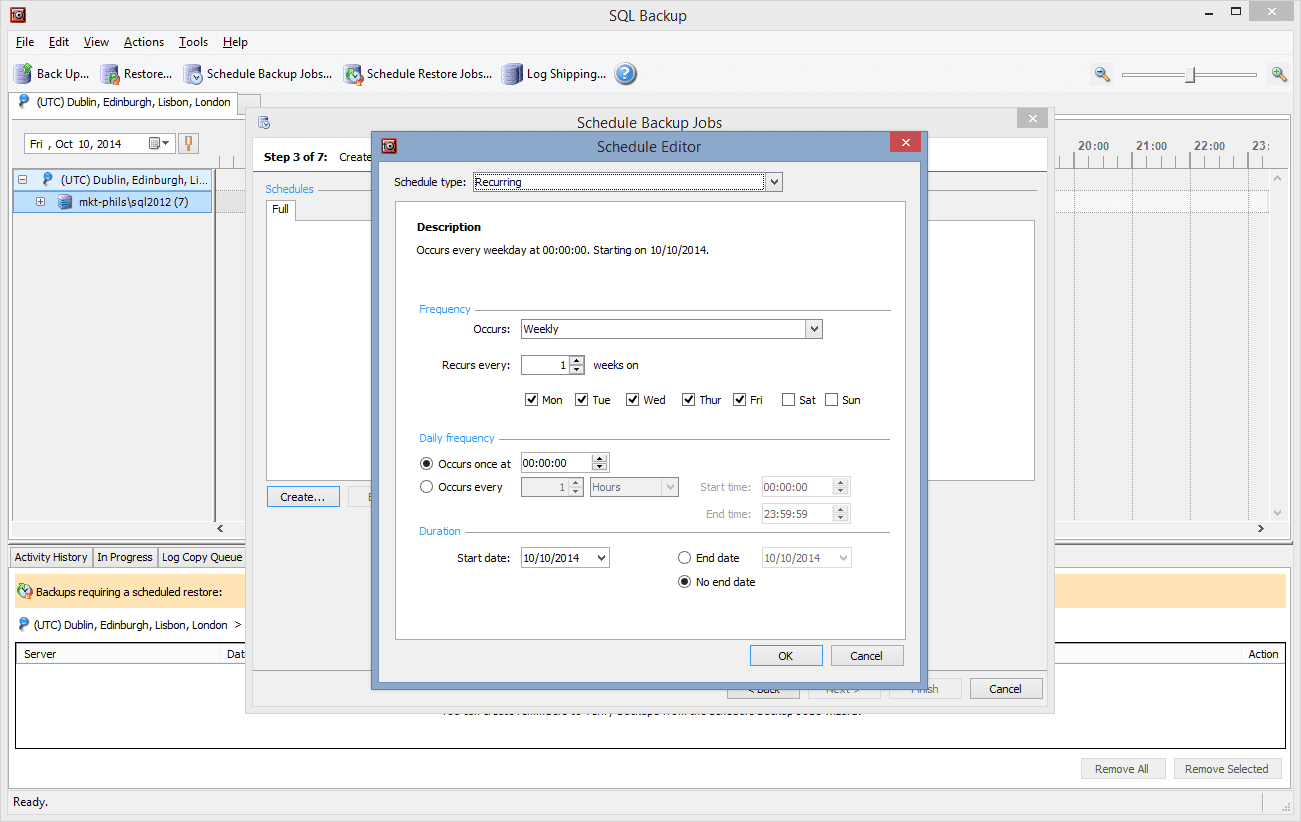
Task: Uncheck the Wed checkbox
Action: pyautogui.click(x=633, y=400)
